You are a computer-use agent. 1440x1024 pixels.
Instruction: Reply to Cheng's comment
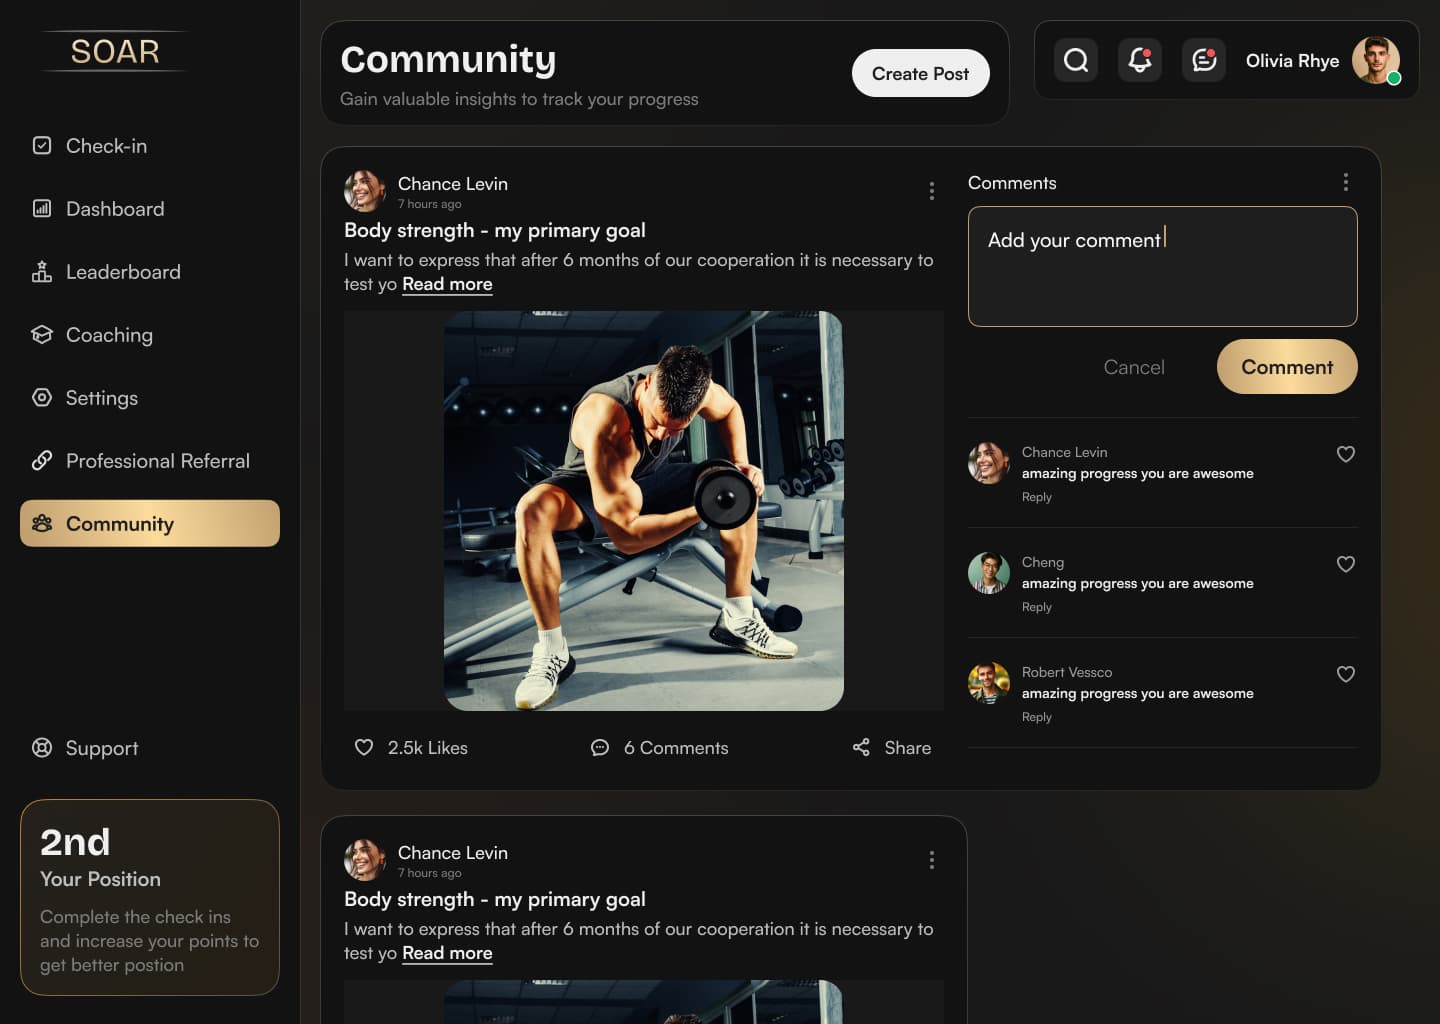pos(1036,607)
